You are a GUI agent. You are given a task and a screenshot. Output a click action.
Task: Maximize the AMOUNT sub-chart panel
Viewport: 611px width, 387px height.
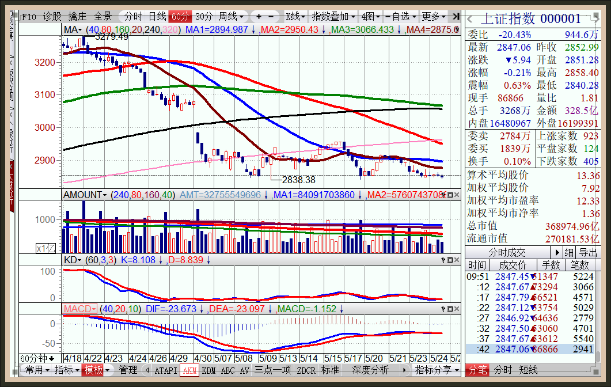(450, 194)
